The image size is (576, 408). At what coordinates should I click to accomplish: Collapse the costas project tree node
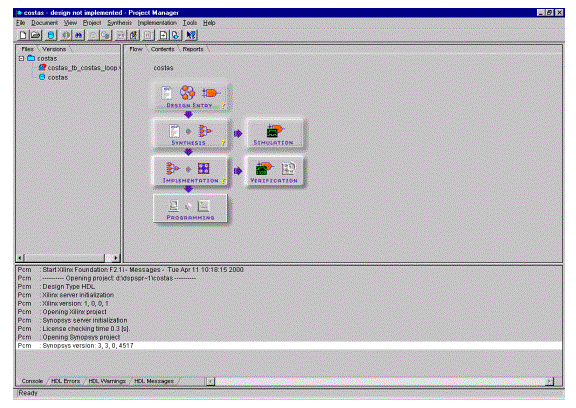(x=21, y=58)
